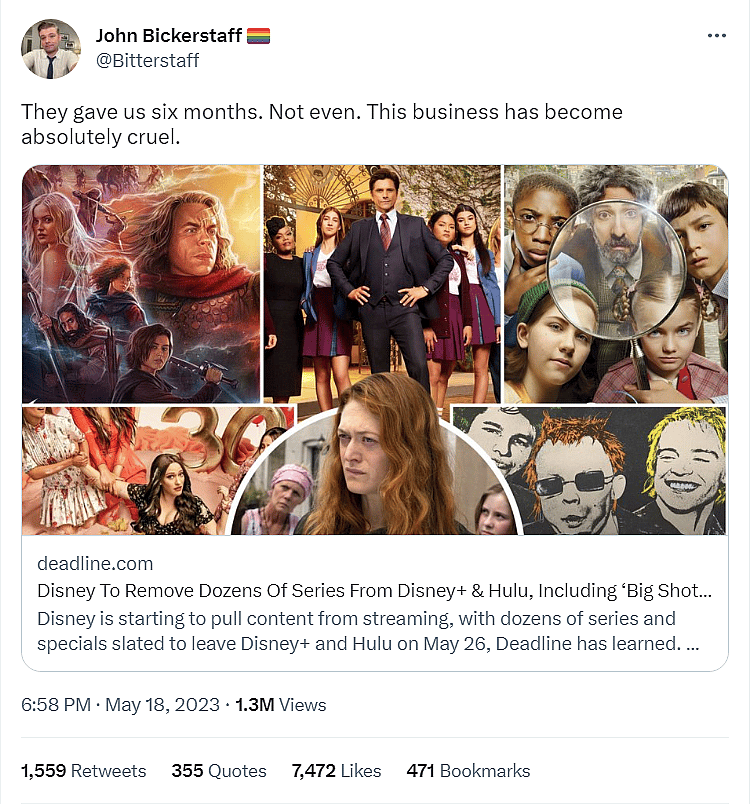
Task: Click the rainbow flag emoji beside the name
Action: (x=259, y=36)
